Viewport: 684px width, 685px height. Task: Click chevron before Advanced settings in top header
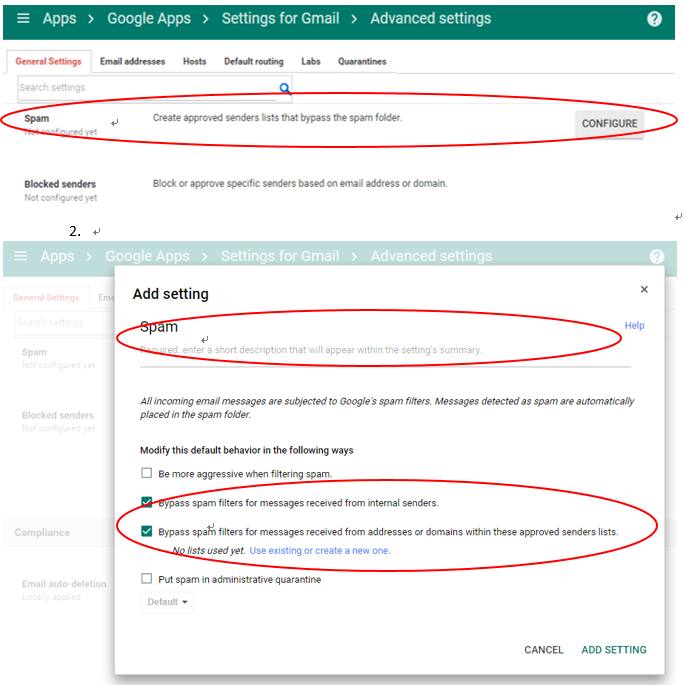[x=354, y=19]
